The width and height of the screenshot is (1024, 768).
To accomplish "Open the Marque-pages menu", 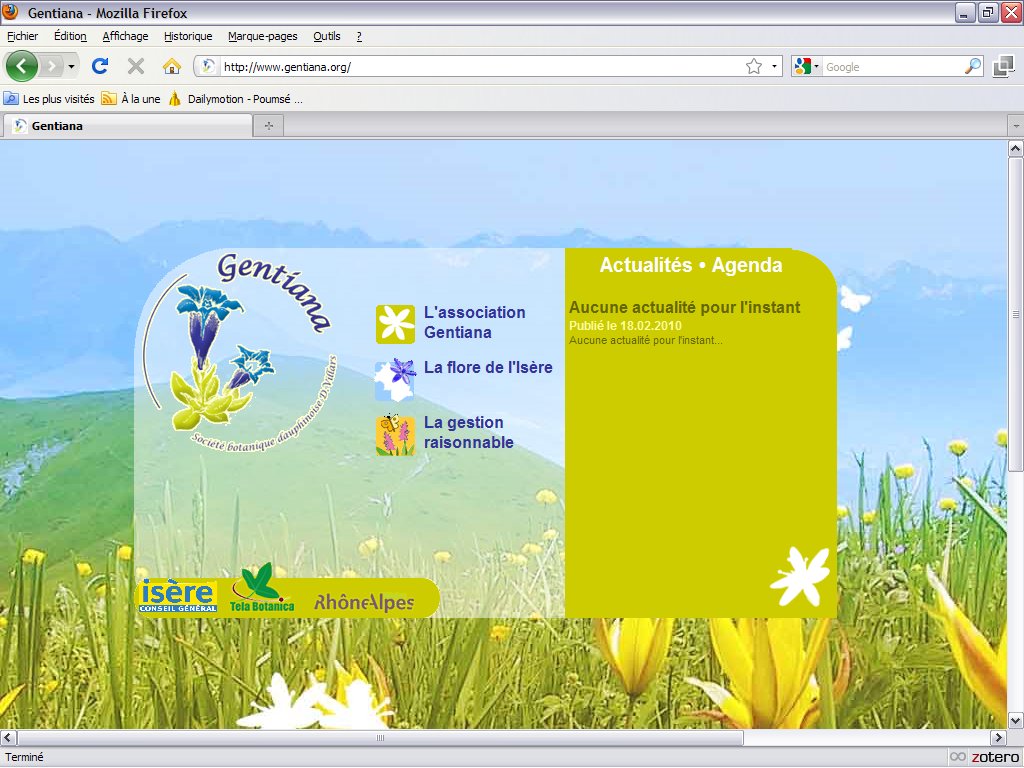I will (262, 36).
